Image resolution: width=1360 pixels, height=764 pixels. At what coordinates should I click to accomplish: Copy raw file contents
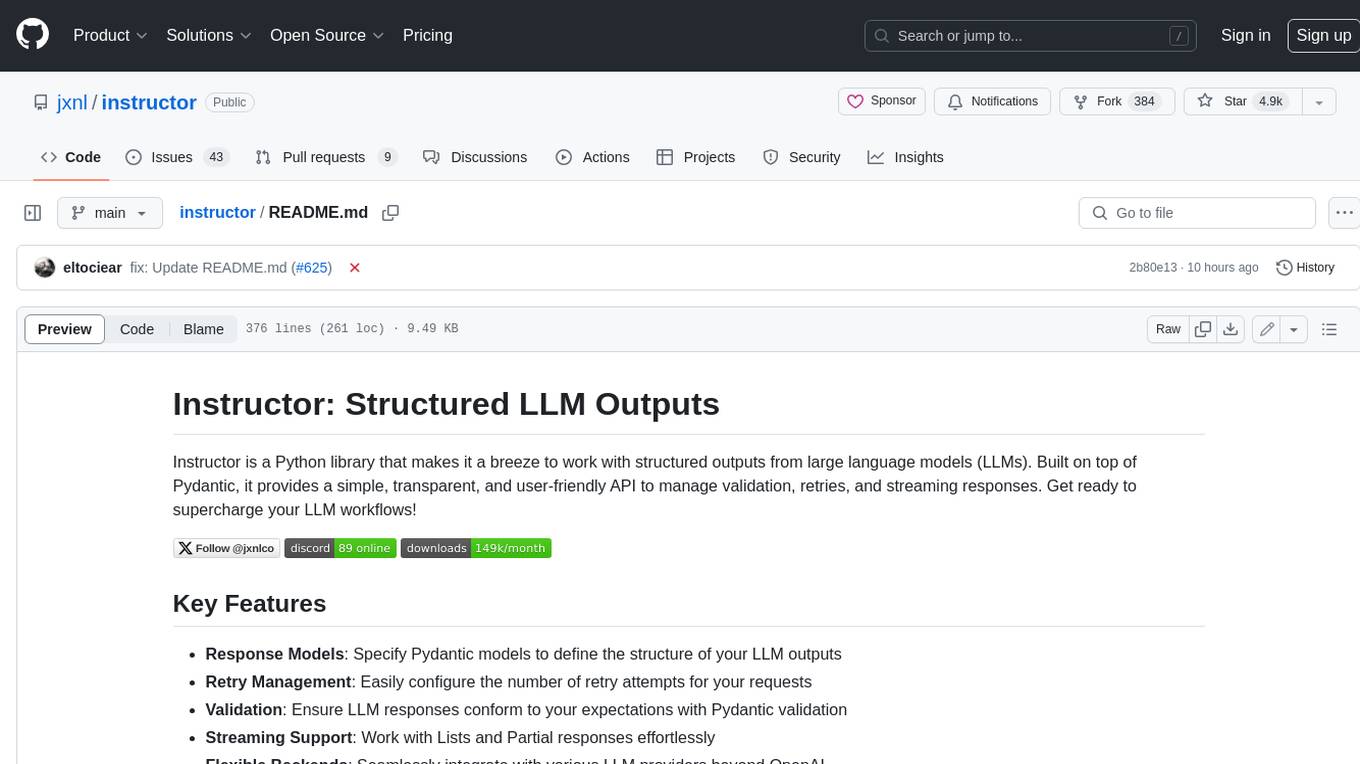click(x=1203, y=329)
